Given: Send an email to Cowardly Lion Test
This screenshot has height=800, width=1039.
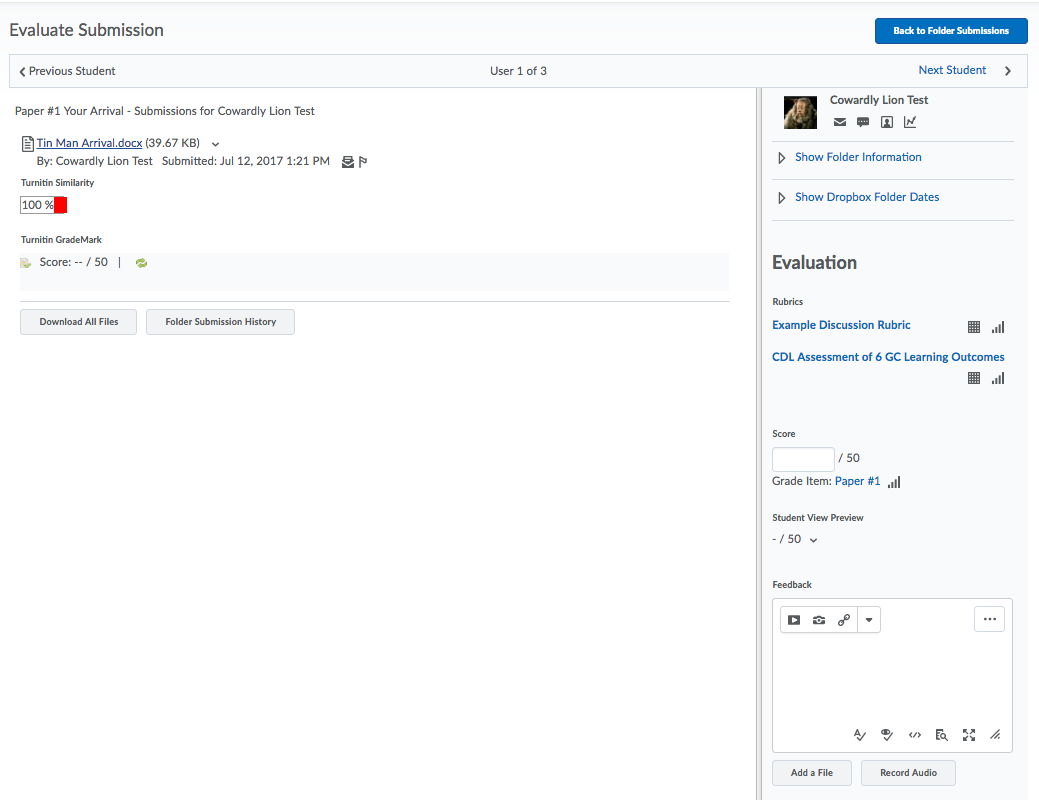Looking at the screenshot, I should (x=839, y=122).
